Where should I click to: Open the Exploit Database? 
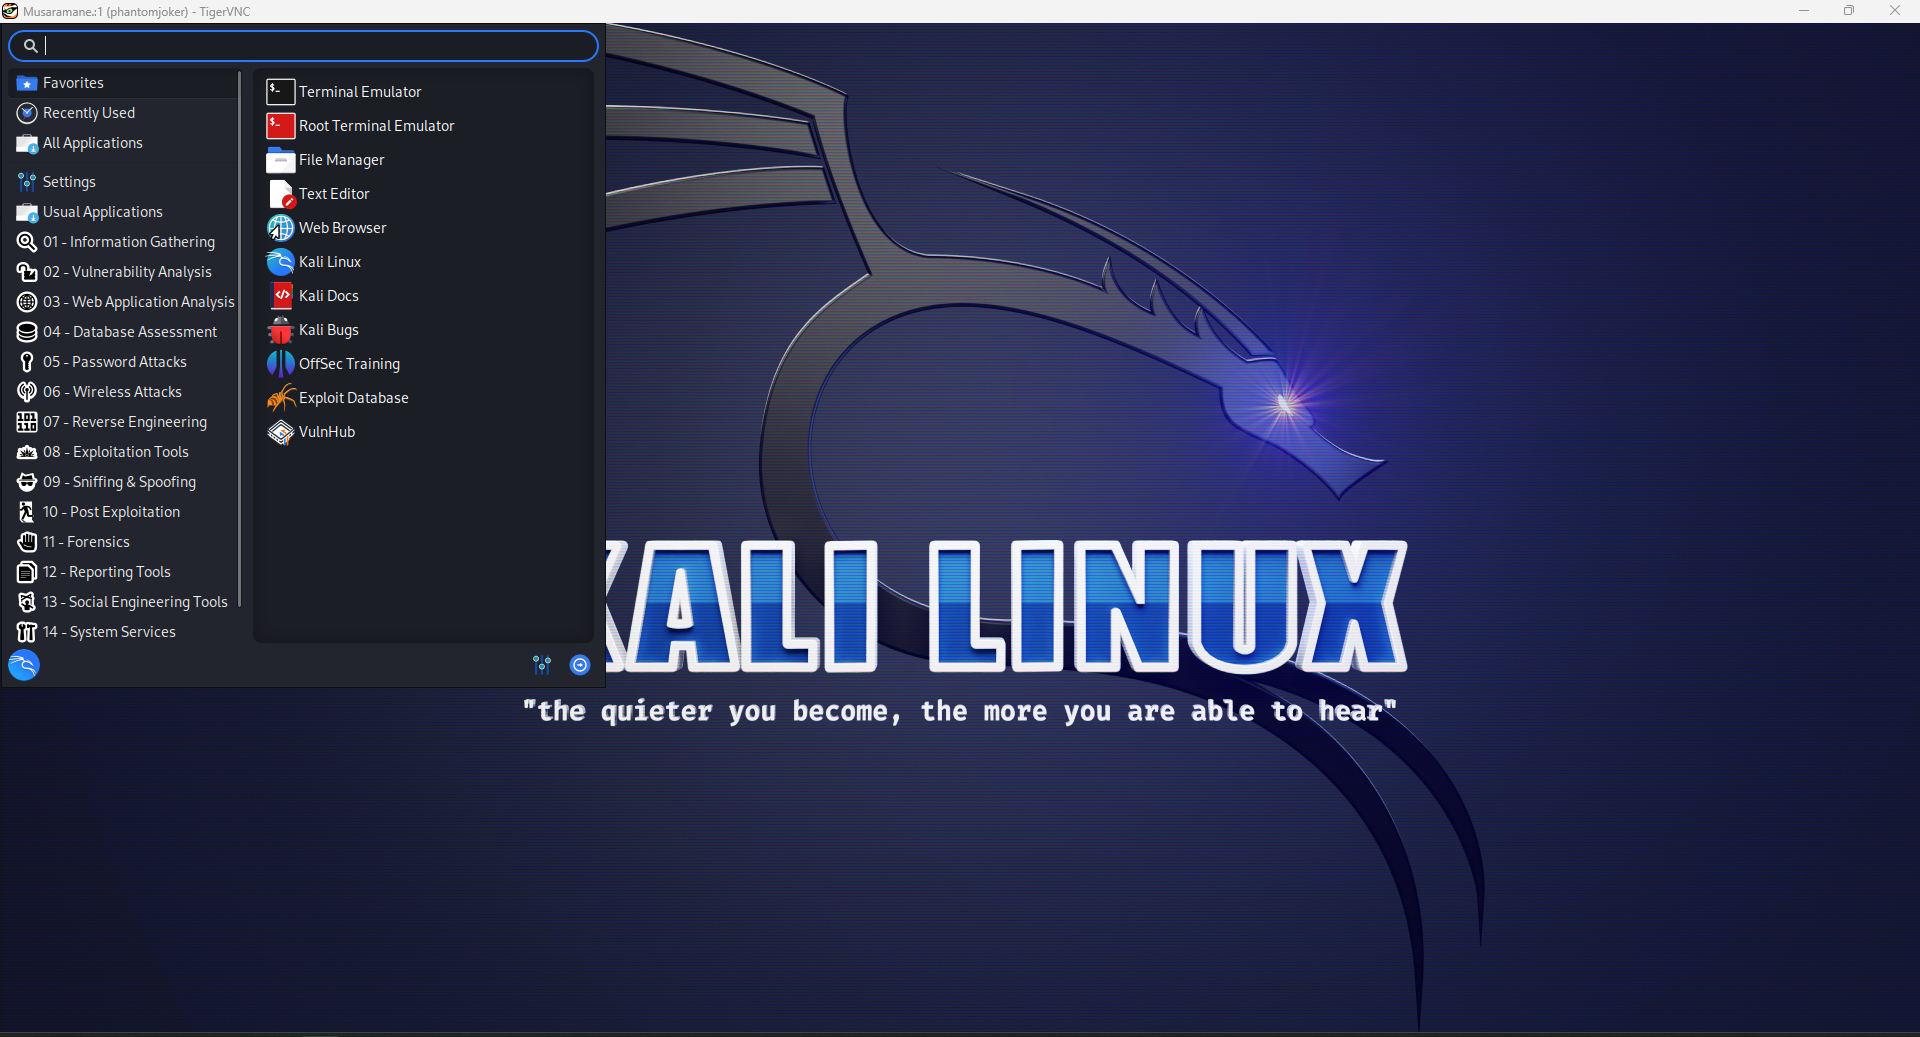click(x=352, y=397)
